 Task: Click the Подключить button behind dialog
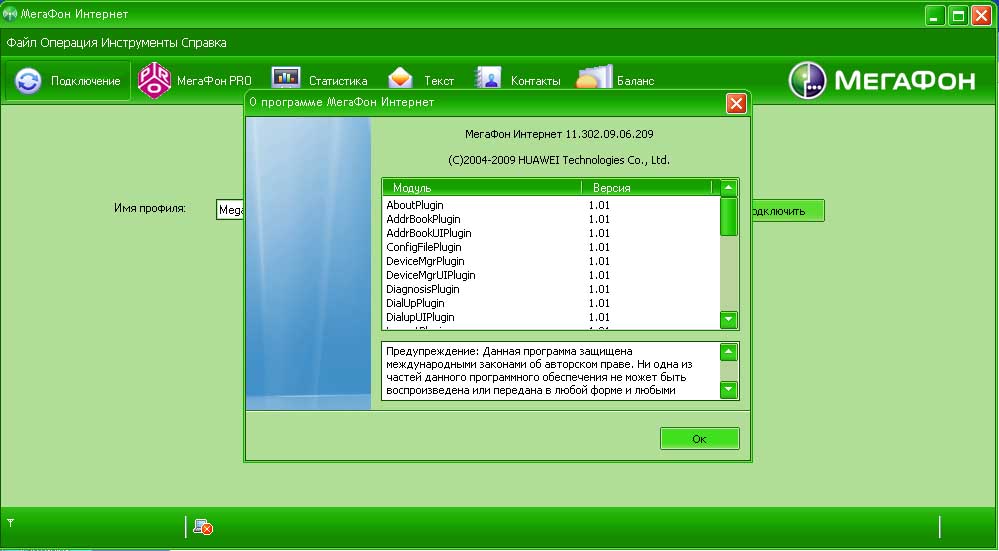(x=787, y=211)
